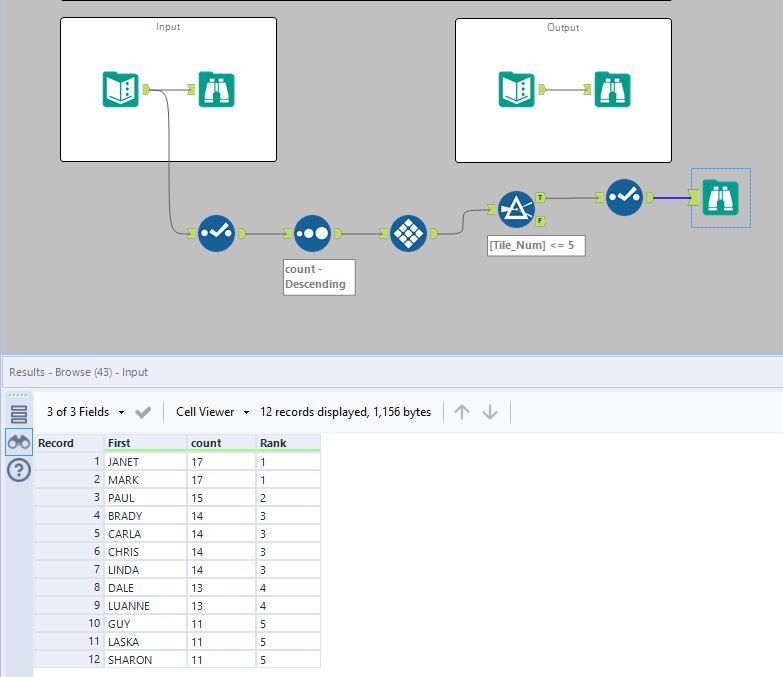
Task: Select the CHRIS cell in row 6
Action: pyautogui.click(x=145, y=552)
